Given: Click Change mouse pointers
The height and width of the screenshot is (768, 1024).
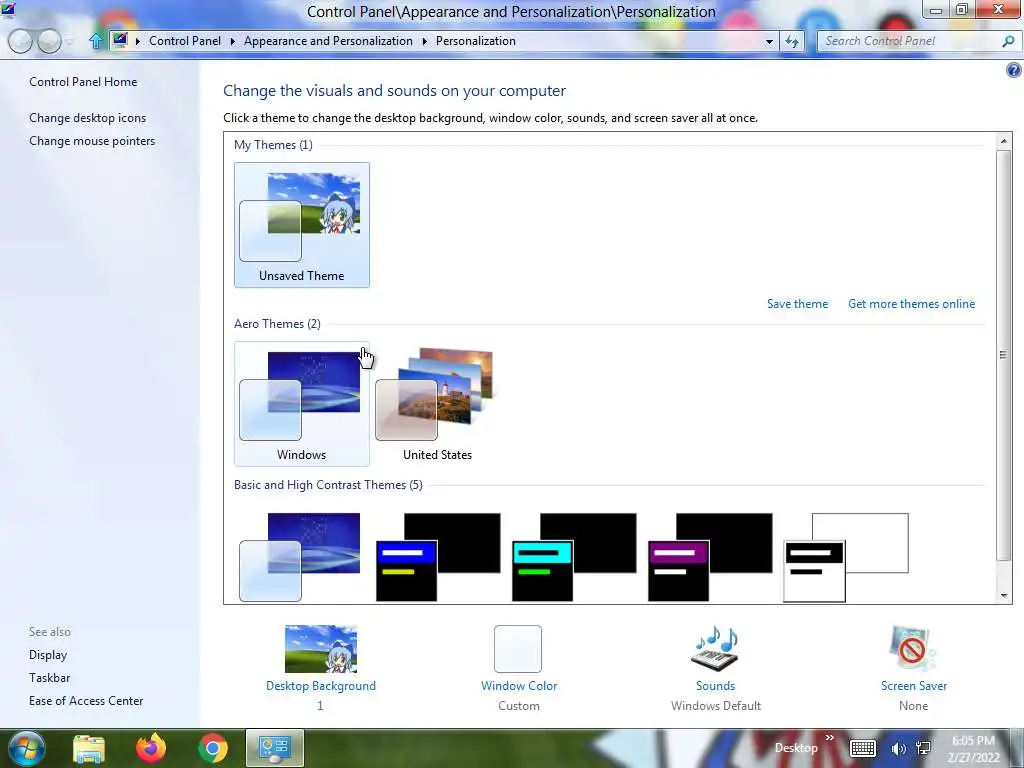Looking at the screenshot, I should 92,140.
